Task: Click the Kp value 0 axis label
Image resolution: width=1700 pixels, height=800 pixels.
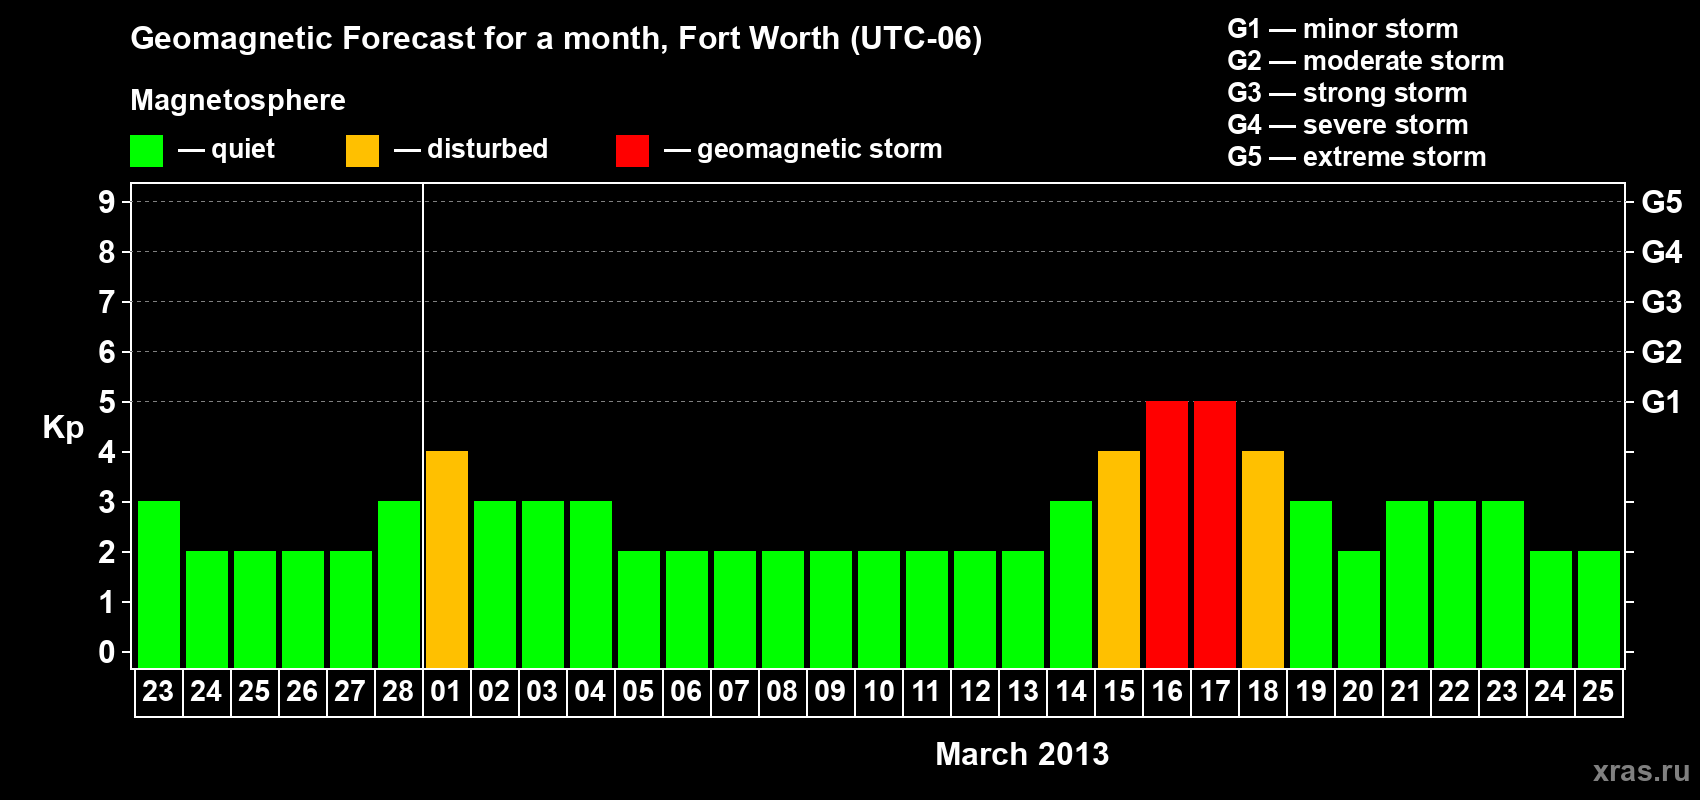Action: [x=107, y=652]
